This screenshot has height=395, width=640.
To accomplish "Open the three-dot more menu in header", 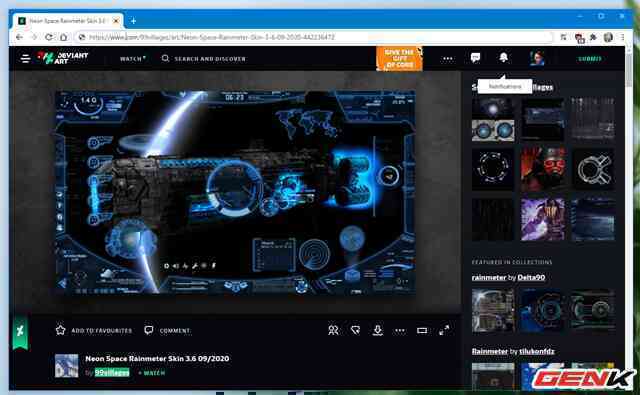I will [448, 58].
